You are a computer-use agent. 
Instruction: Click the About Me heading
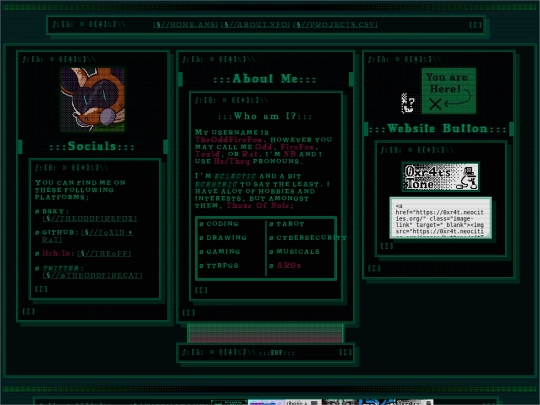264,79
